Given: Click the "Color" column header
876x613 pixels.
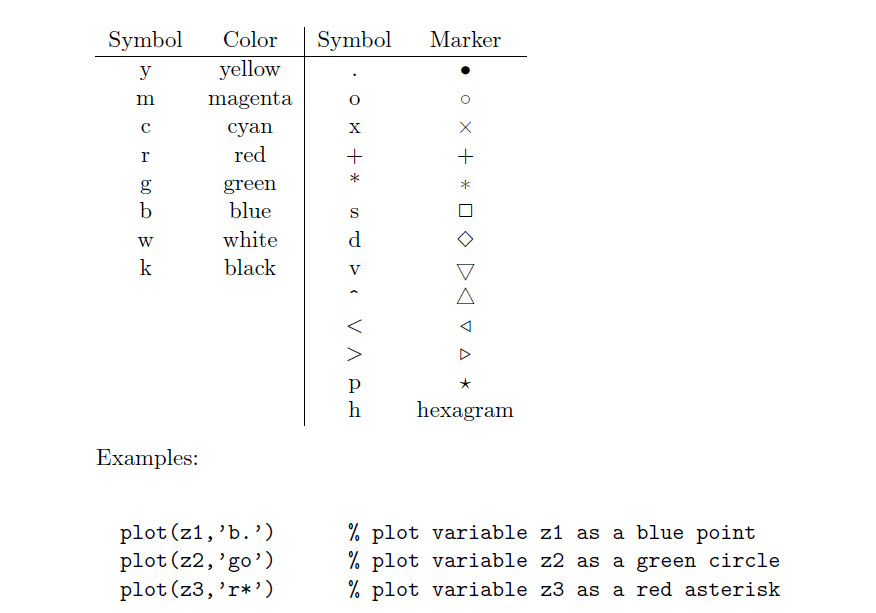Looking at the screenshot, I should [250, 40].
